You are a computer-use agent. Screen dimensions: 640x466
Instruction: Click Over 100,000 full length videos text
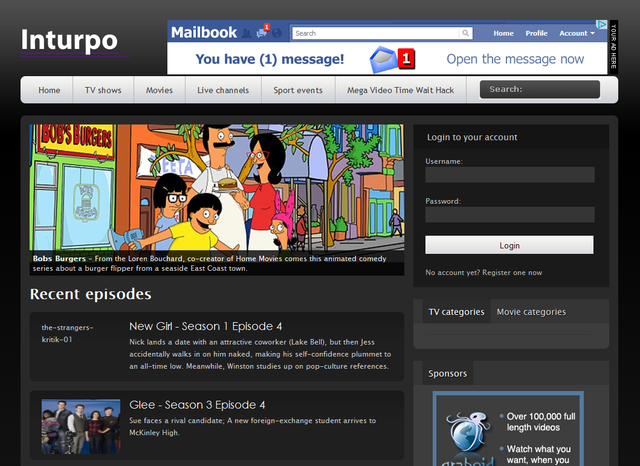click(x=541, y=422)
